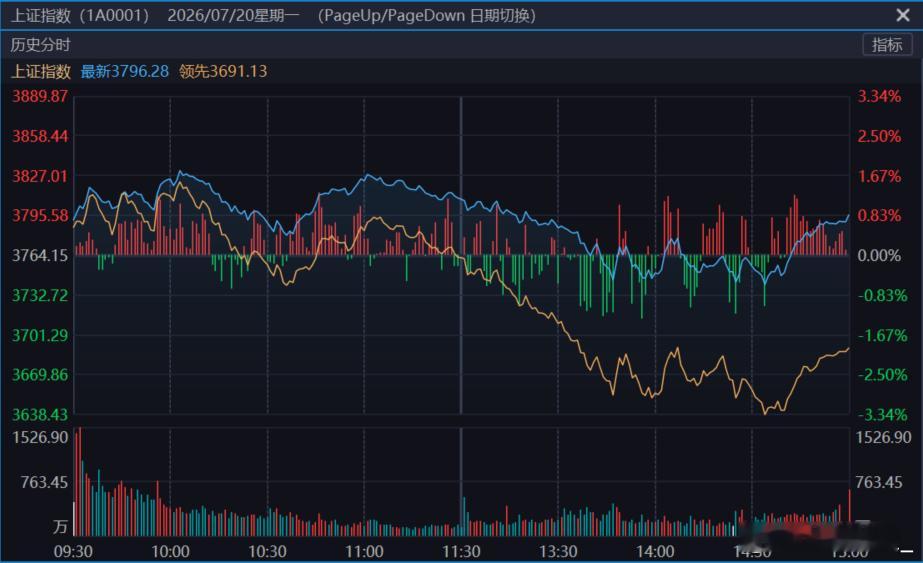Click the 11:30 time axis label

coord(461,552)
